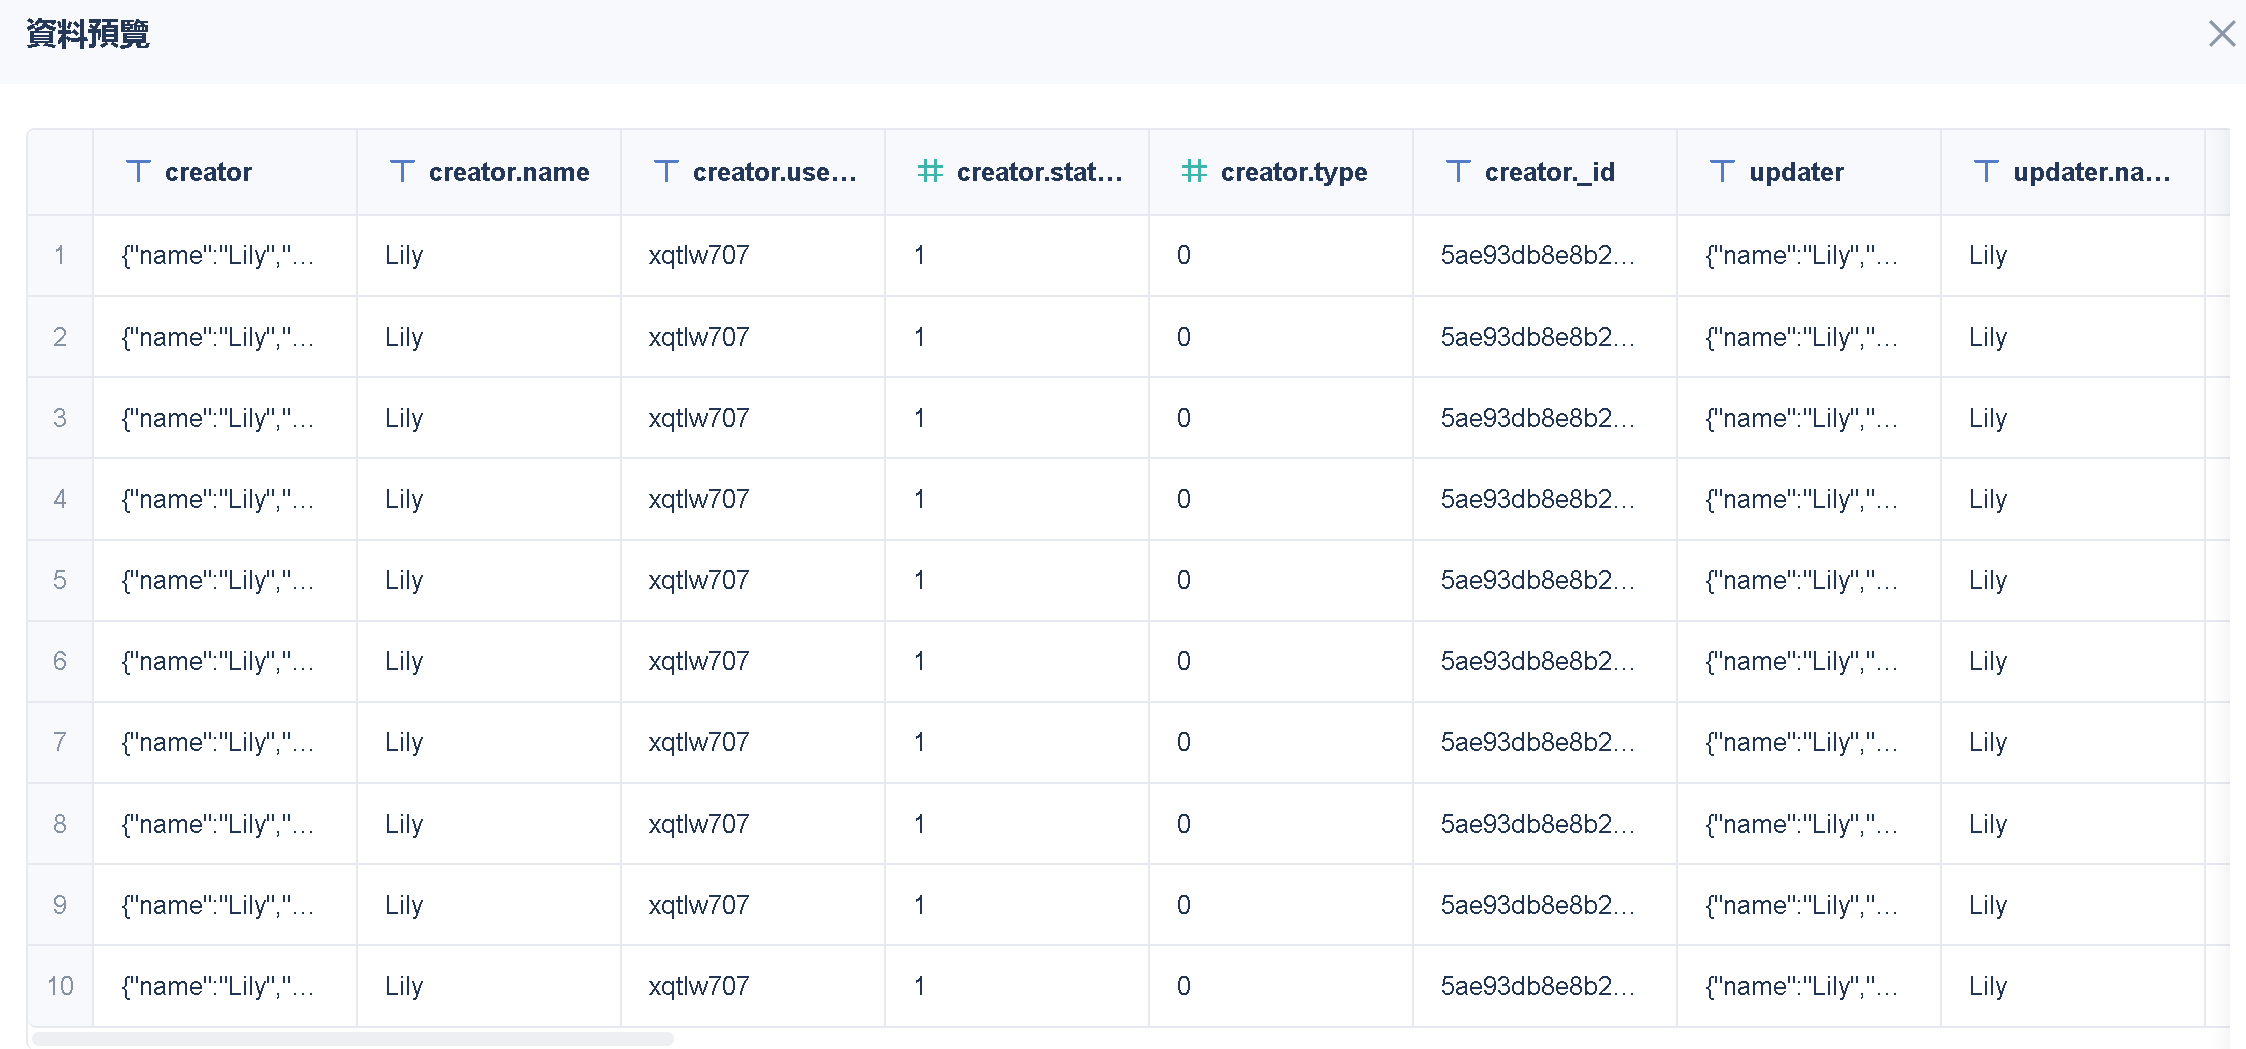Select row number 10
Screen dimensions: 2246x1049
(60, 987)
